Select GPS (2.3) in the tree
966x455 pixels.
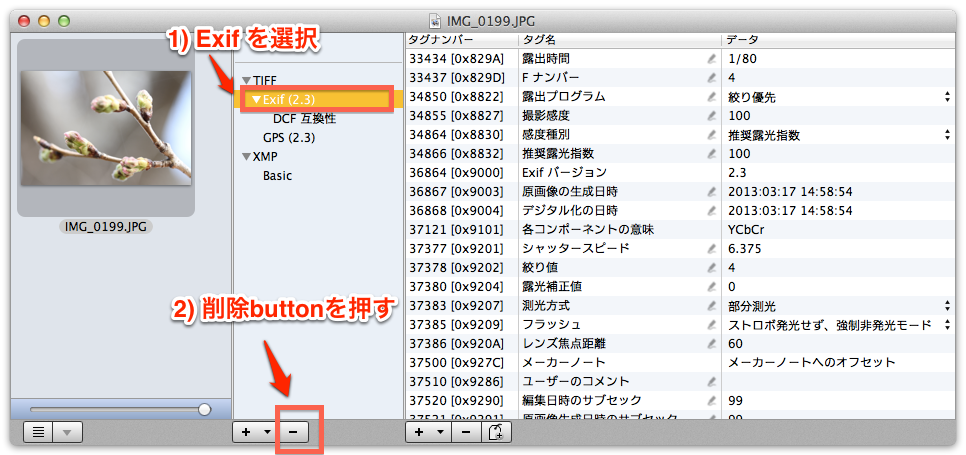pos(289,138)
